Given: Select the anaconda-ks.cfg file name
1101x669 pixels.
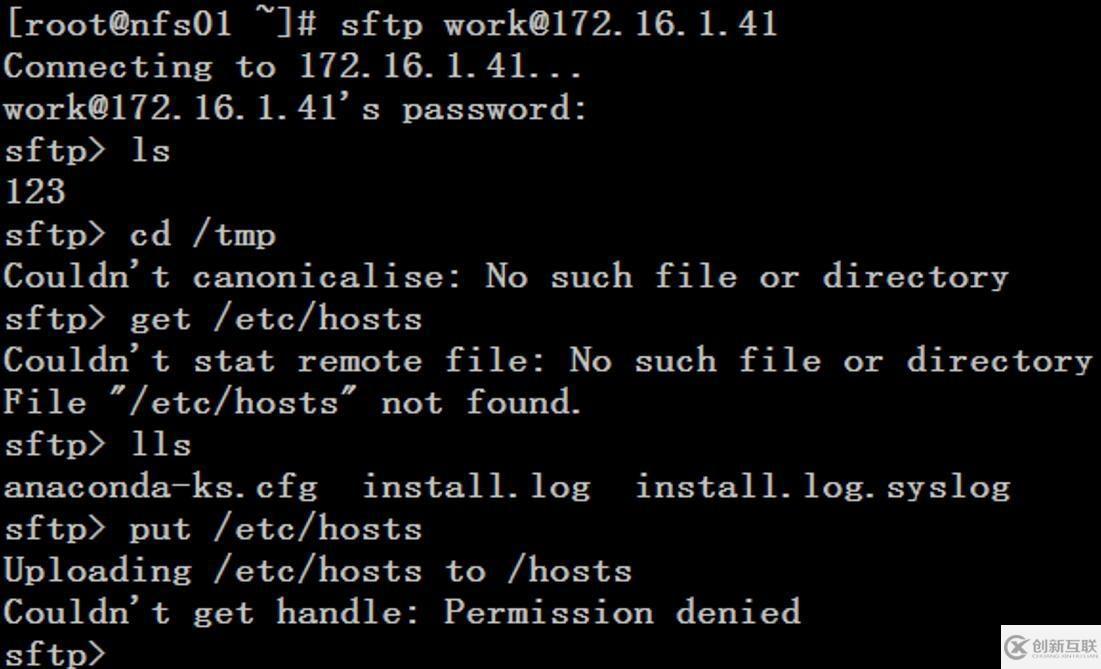Looking at the screenshot, I should click(160, 487).
